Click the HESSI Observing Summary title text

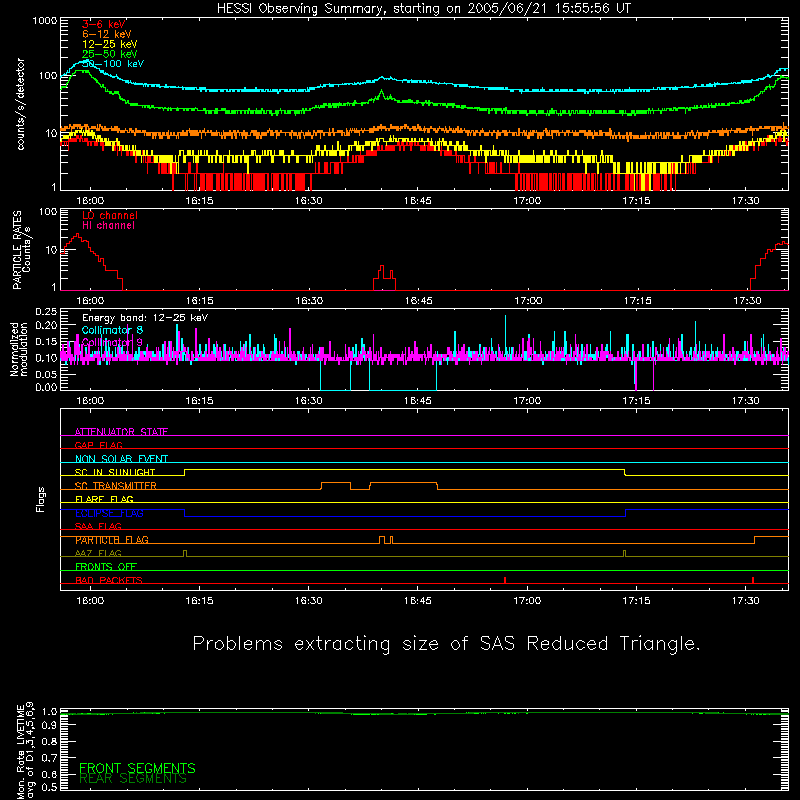click(424, 9)
